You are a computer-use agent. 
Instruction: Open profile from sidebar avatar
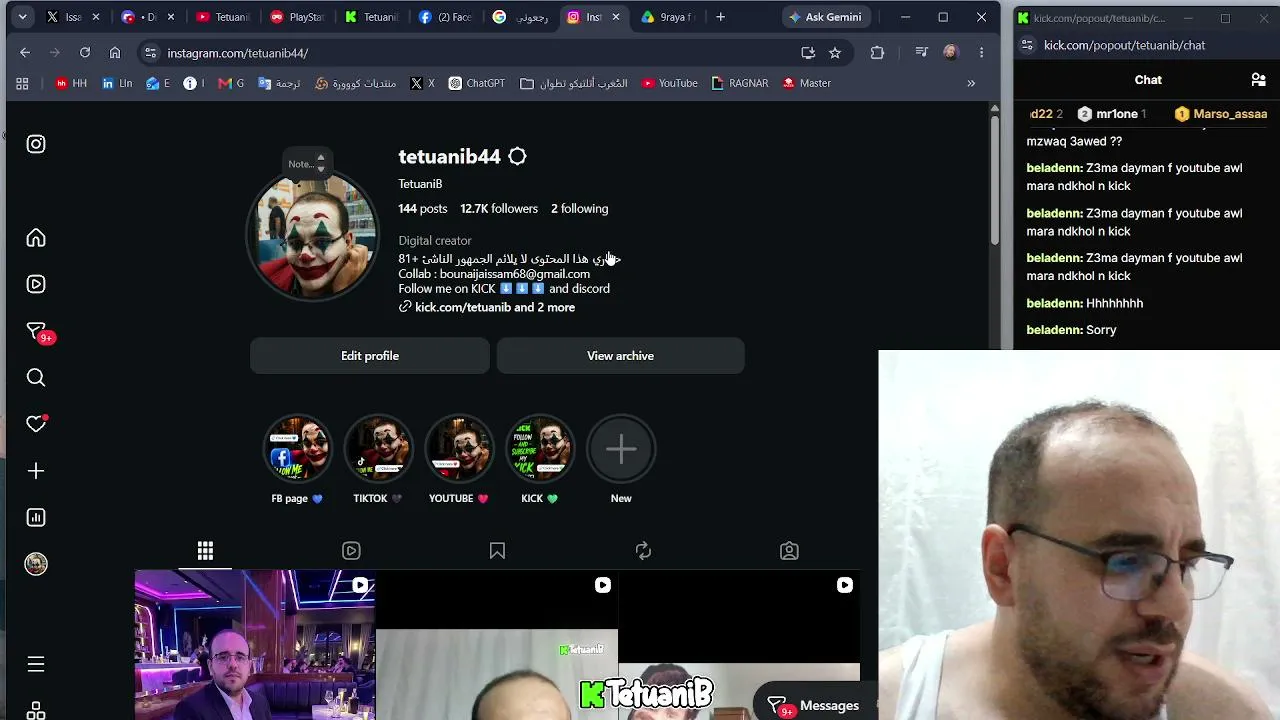[36, 564]
